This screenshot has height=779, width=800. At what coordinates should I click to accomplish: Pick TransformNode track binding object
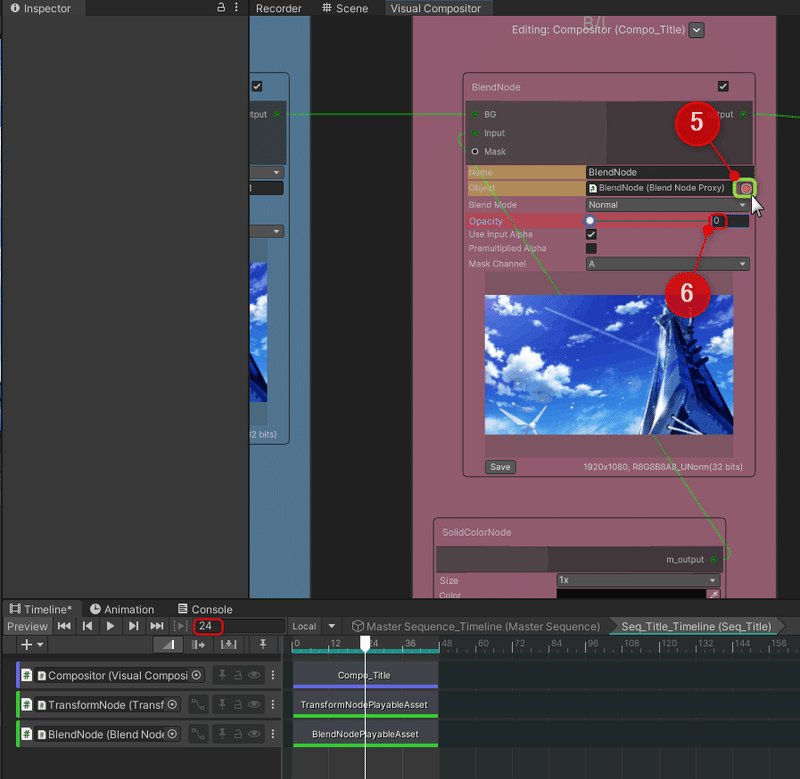tap(172, 705)
